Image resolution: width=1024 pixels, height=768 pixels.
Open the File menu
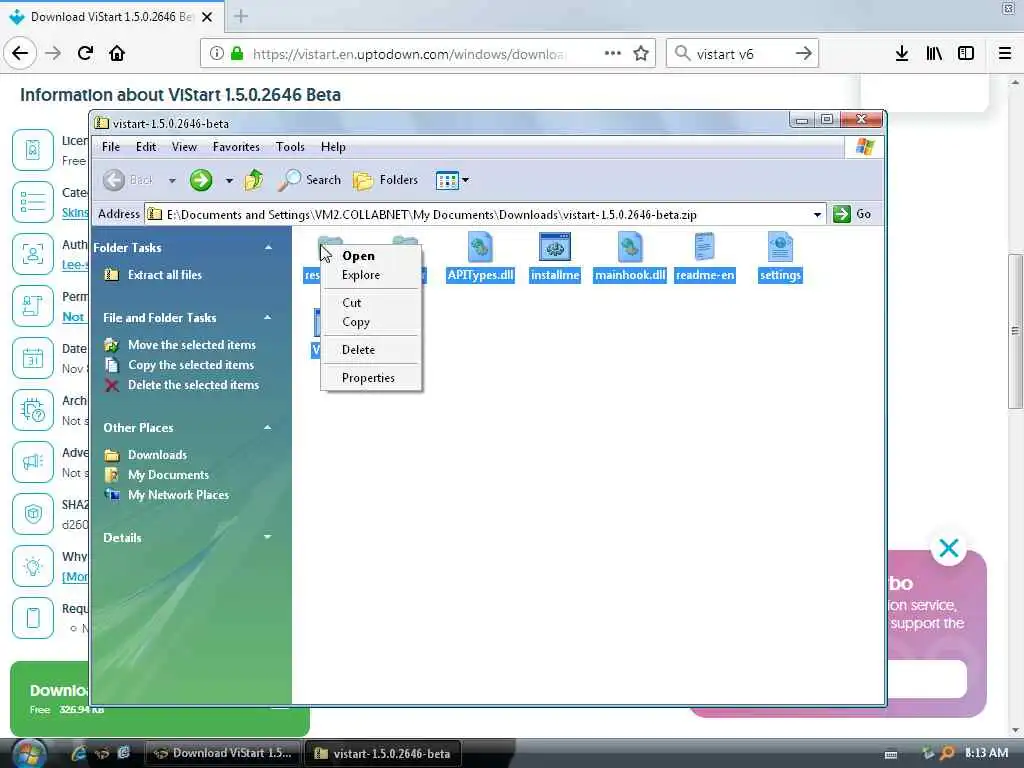click(x=111, y=147)
